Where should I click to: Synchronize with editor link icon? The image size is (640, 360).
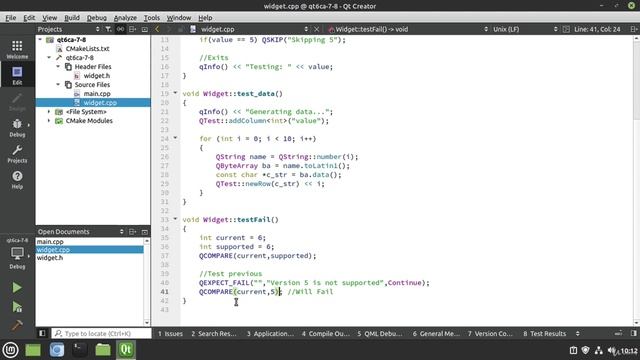click(x=120, y=29)
